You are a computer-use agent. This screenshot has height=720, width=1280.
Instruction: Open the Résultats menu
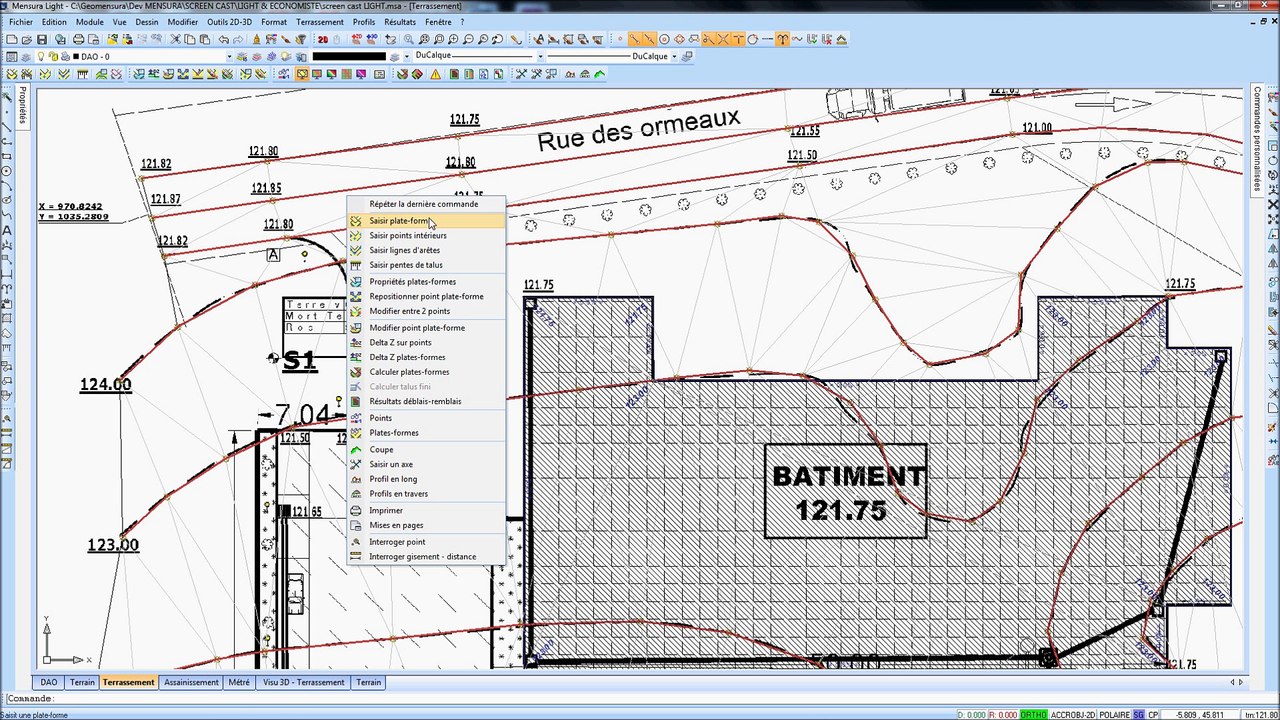tap(400, 22)
